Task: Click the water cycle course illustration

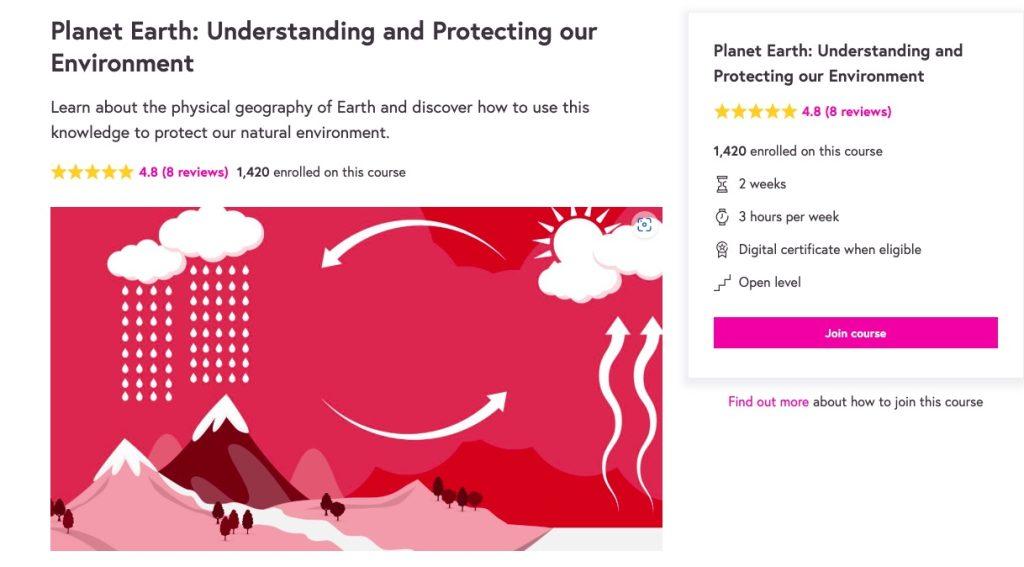Action: click(x=356, y=378)
